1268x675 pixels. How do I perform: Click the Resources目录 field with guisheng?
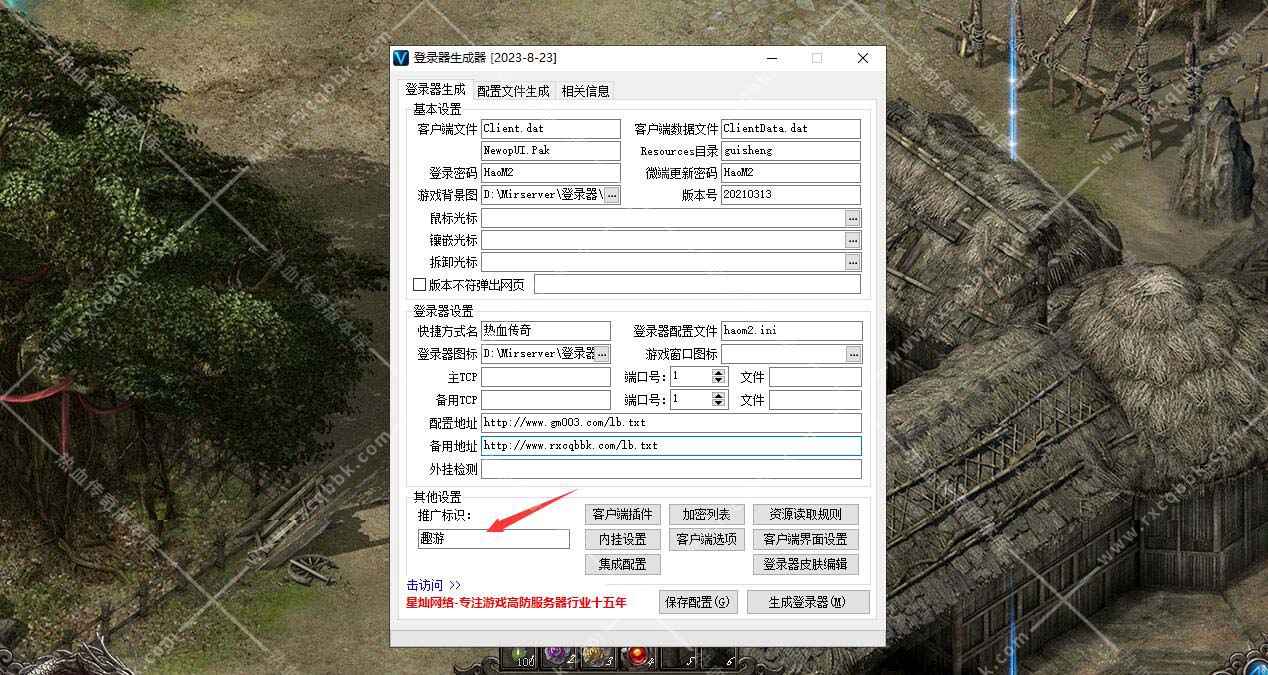pos(791,151)
